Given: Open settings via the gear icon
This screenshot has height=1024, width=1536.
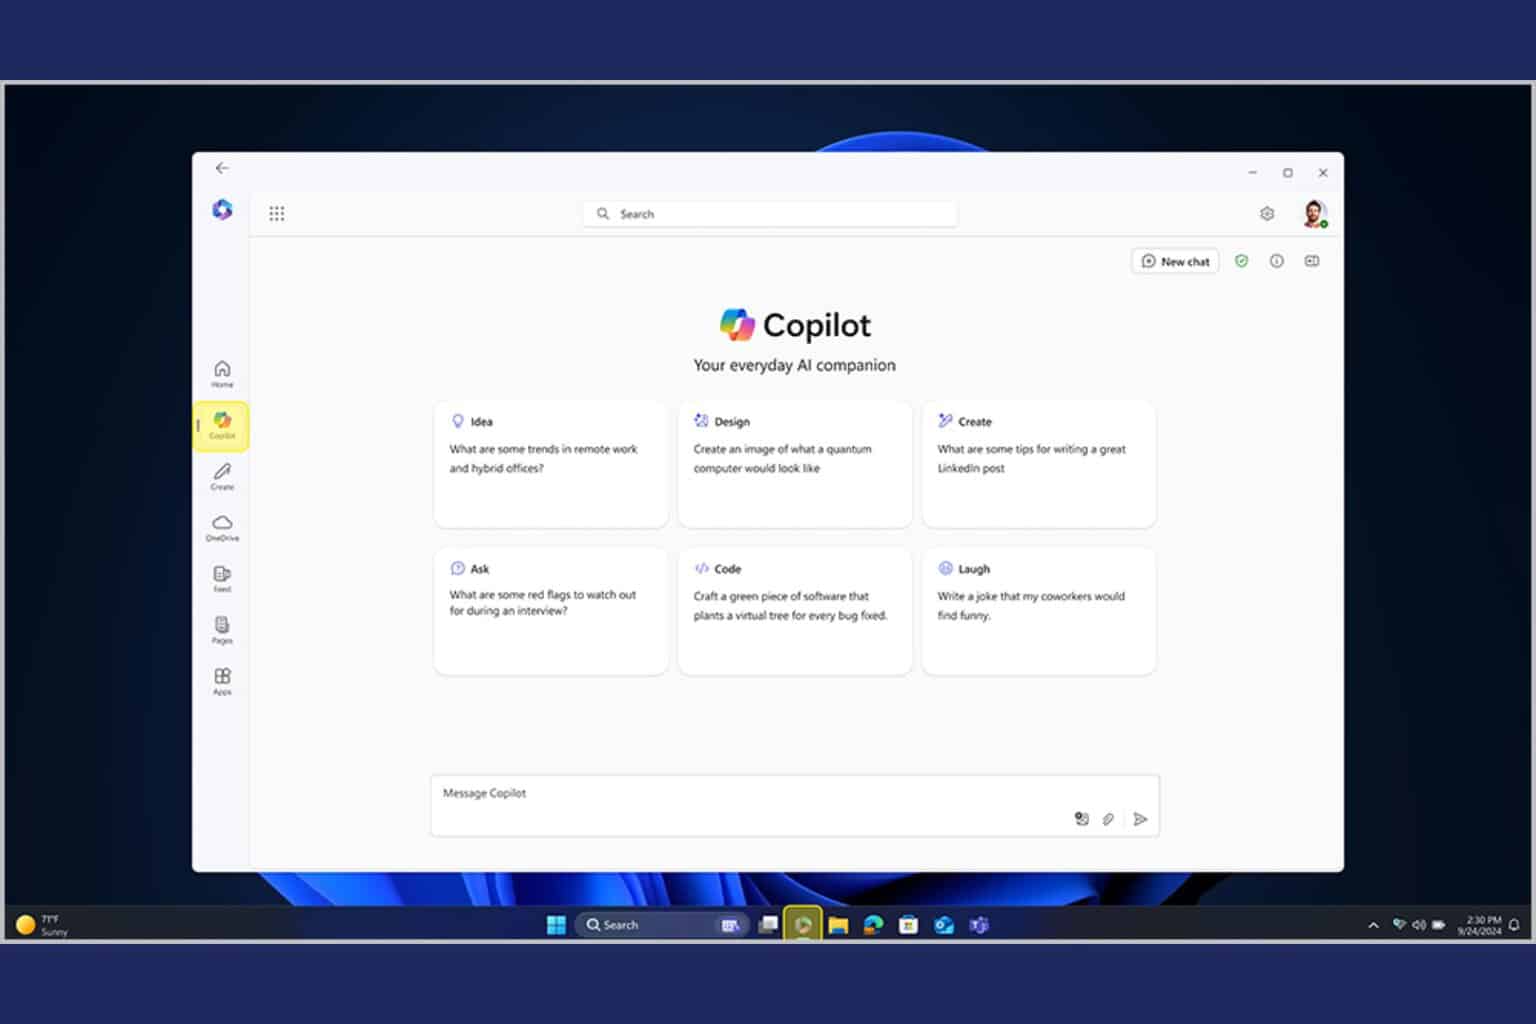Looking at the screenshot, I should [x=1267, y=213].
